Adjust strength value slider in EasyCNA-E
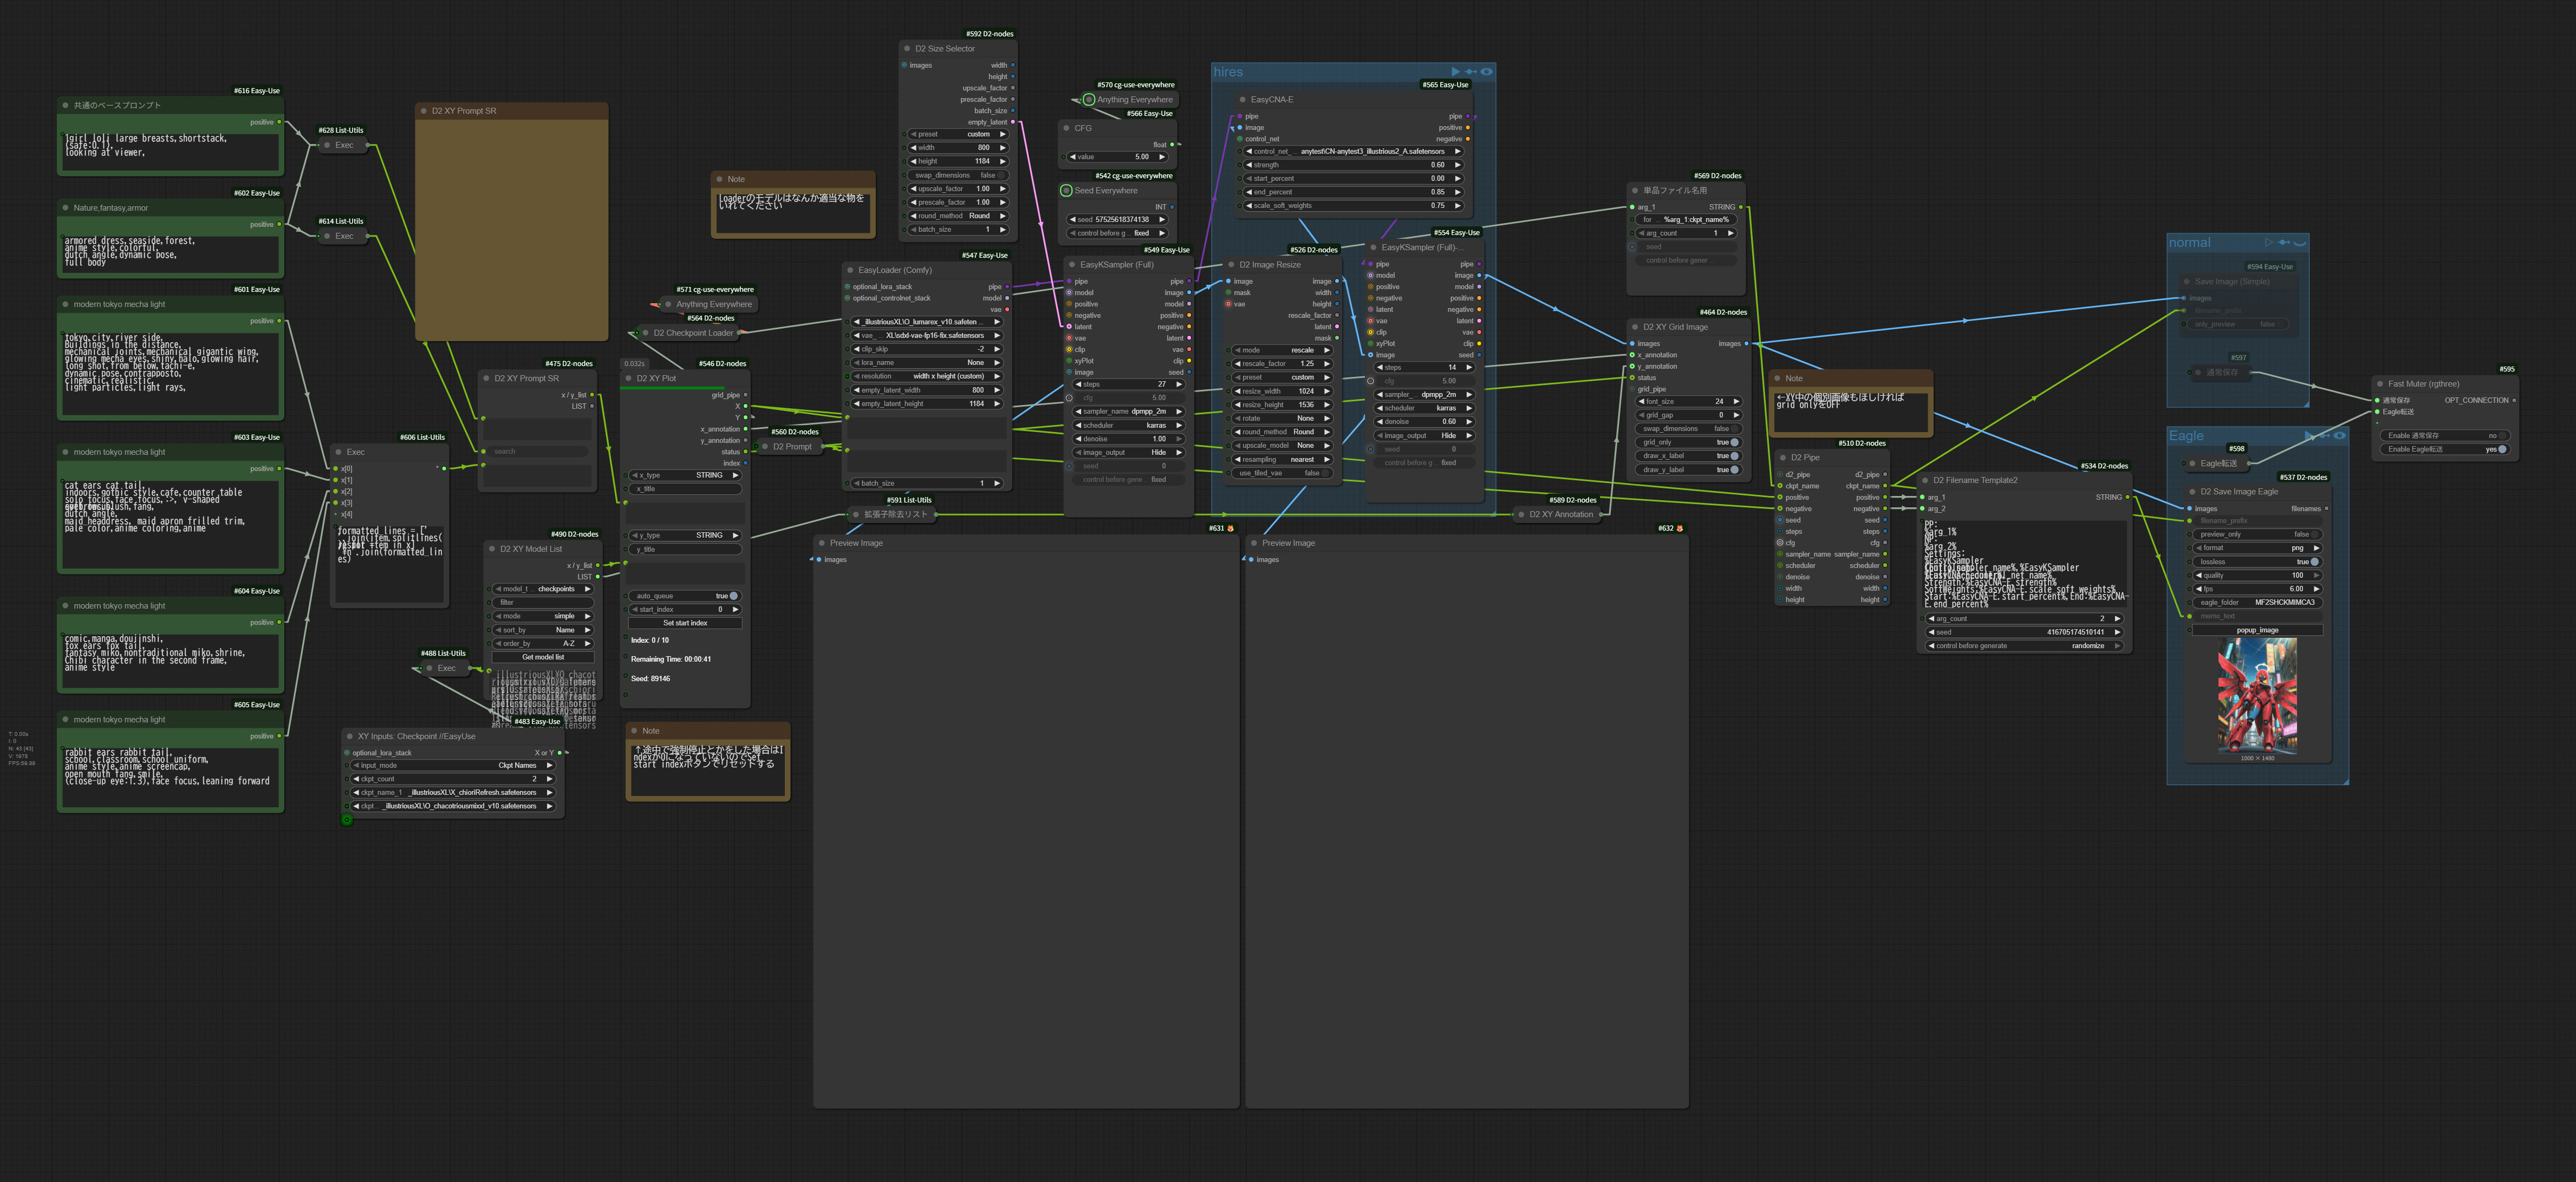This screenshot has width=2576, height=1182. point(1353,165)
